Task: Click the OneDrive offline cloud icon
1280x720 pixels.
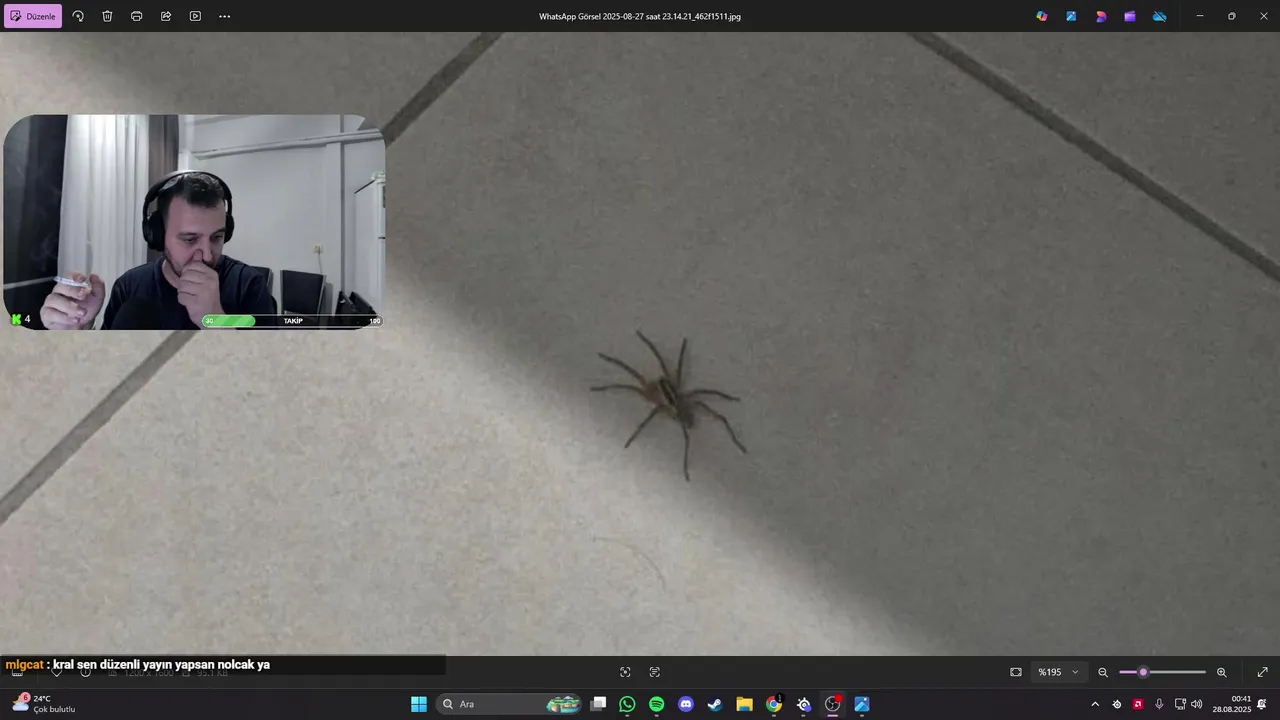Action: pos(1160,16)
